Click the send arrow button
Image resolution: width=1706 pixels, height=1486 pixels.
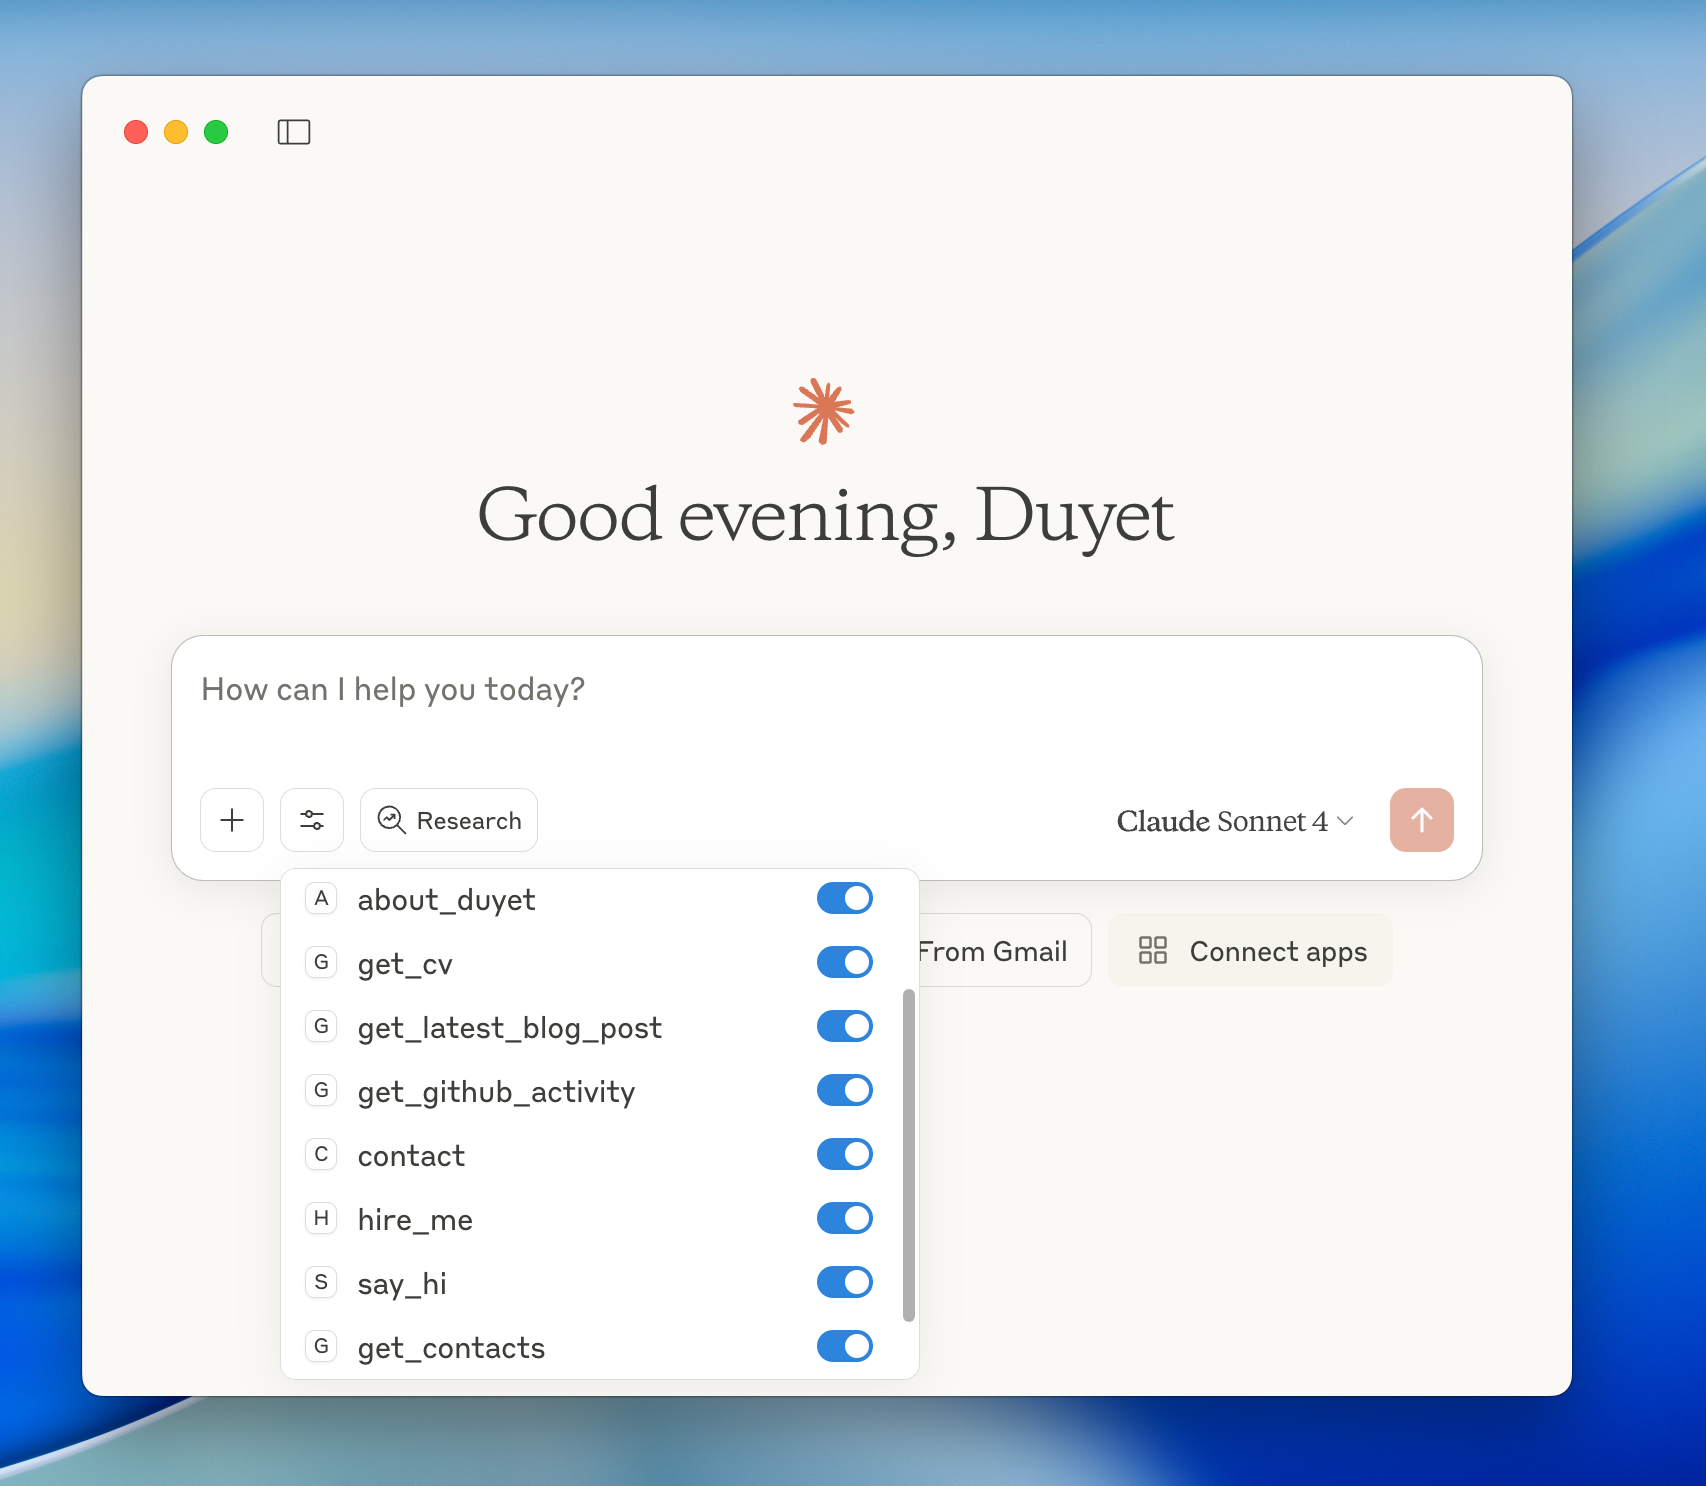[1421, 820]
